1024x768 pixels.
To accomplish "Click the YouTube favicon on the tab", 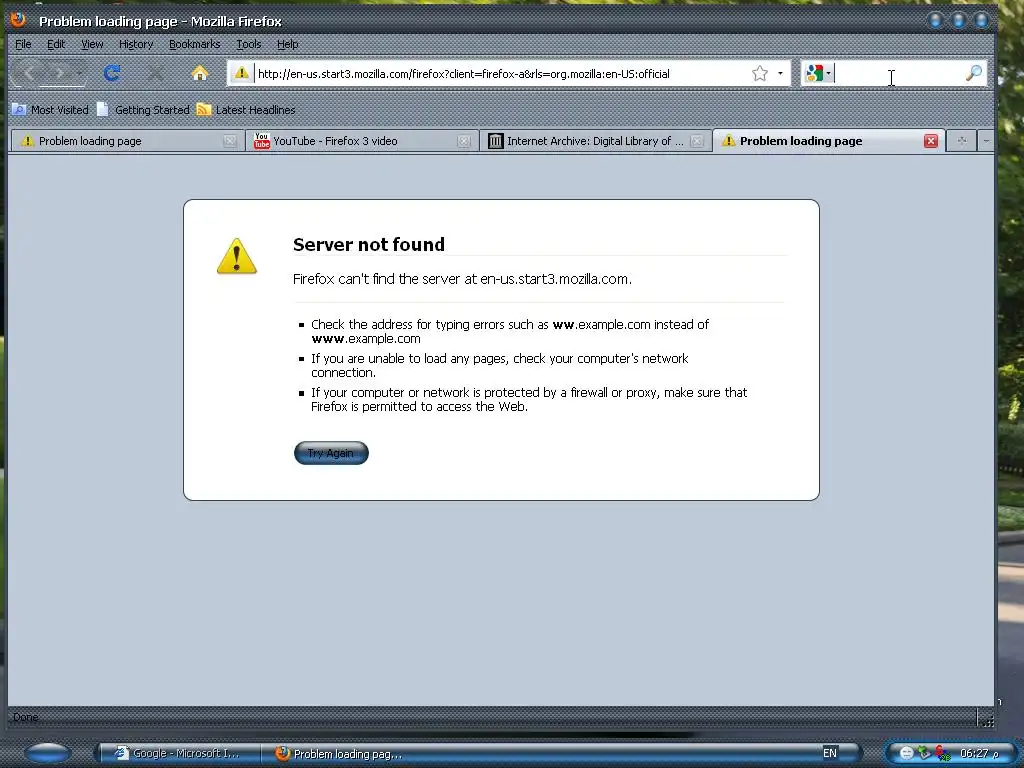I will [262, 141].
